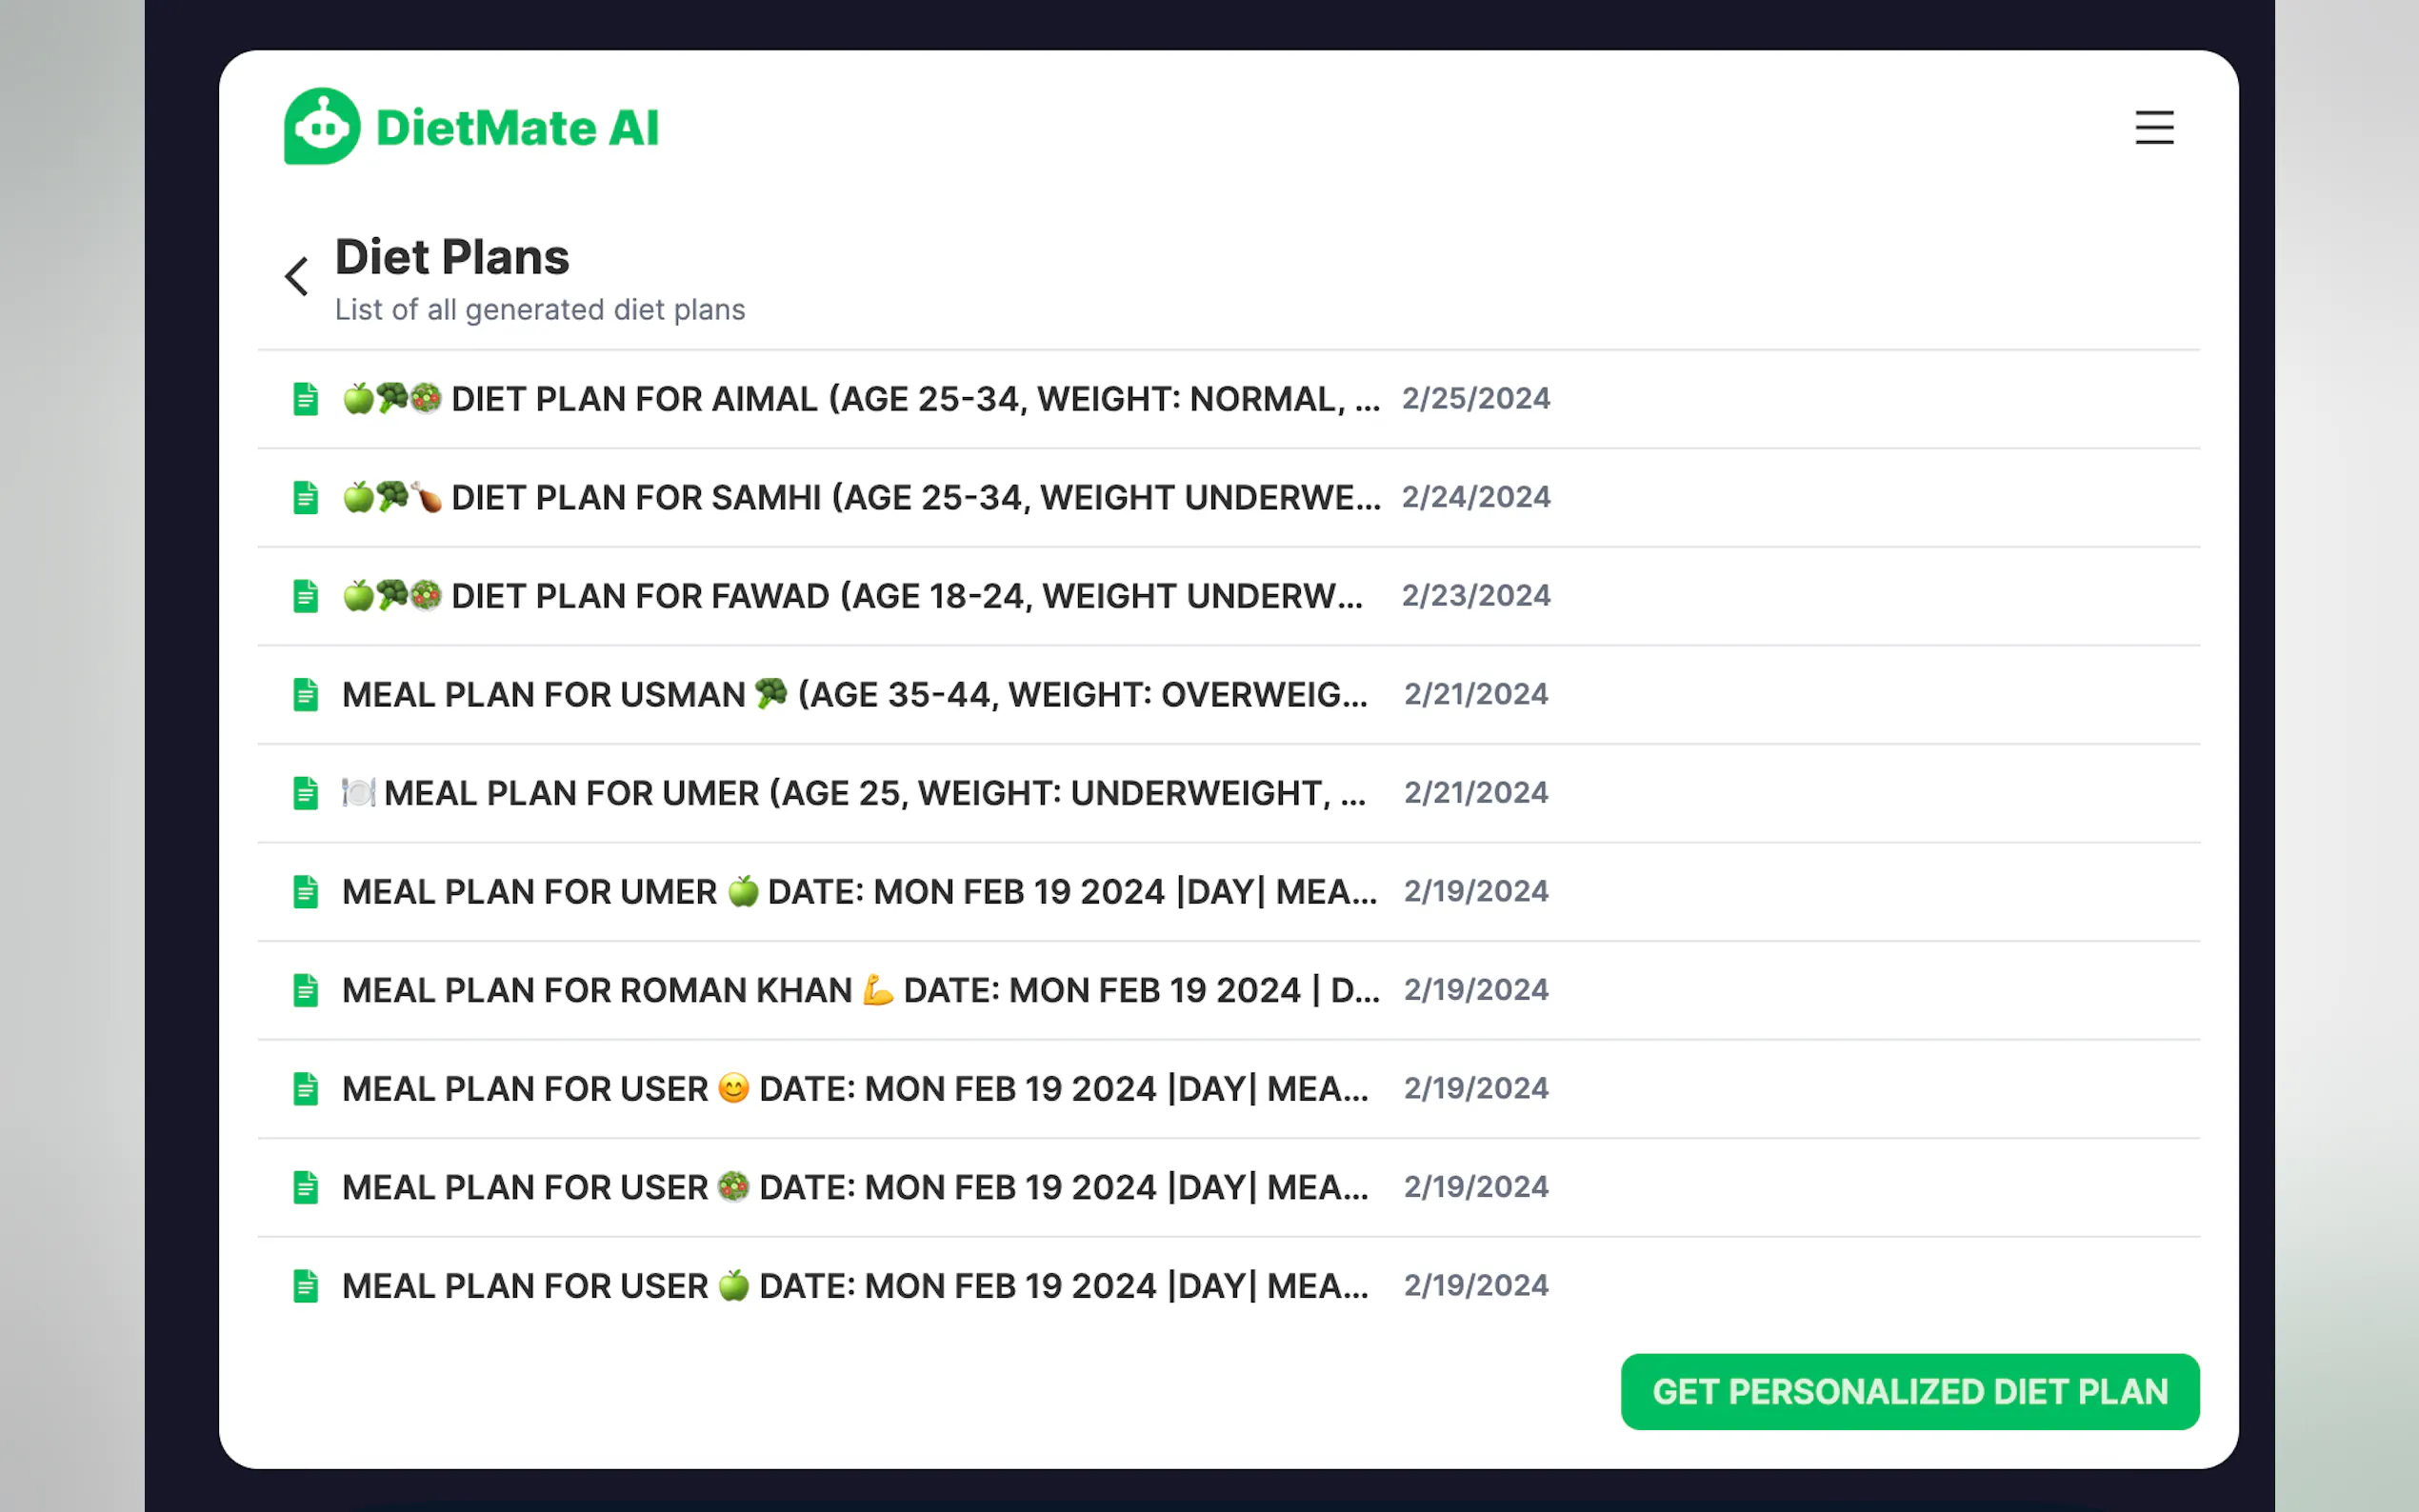2419x1512 pixels.
Task: Click document icon beside Samhi's diet plan
Action: [306, 497]
